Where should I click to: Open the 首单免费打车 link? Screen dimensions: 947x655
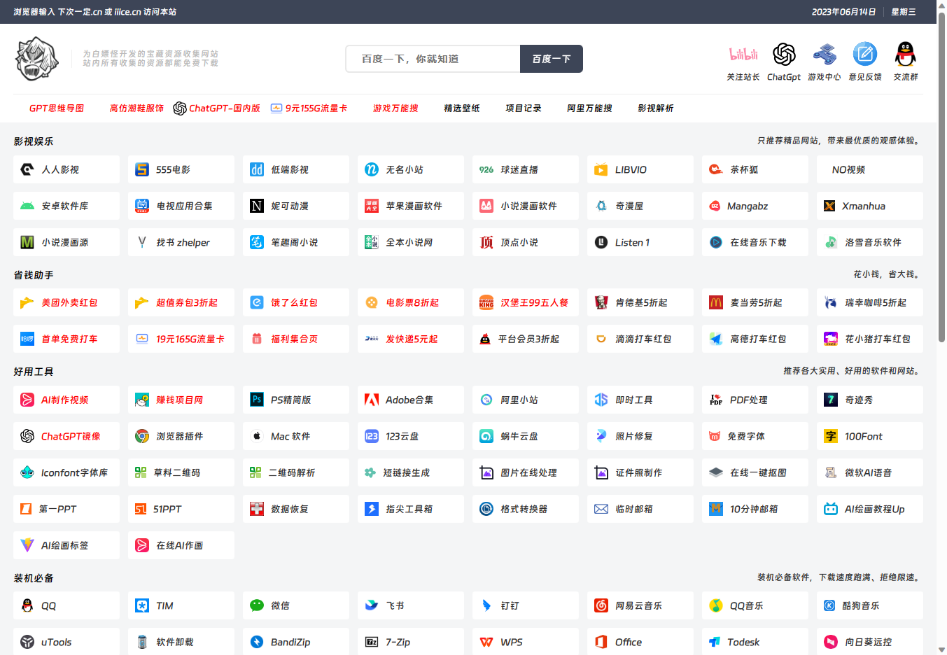coord(66,339)
